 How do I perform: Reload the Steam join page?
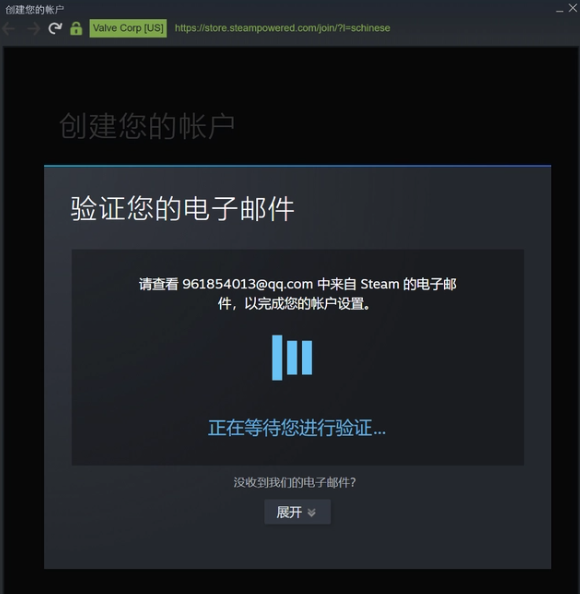point(55,28)
